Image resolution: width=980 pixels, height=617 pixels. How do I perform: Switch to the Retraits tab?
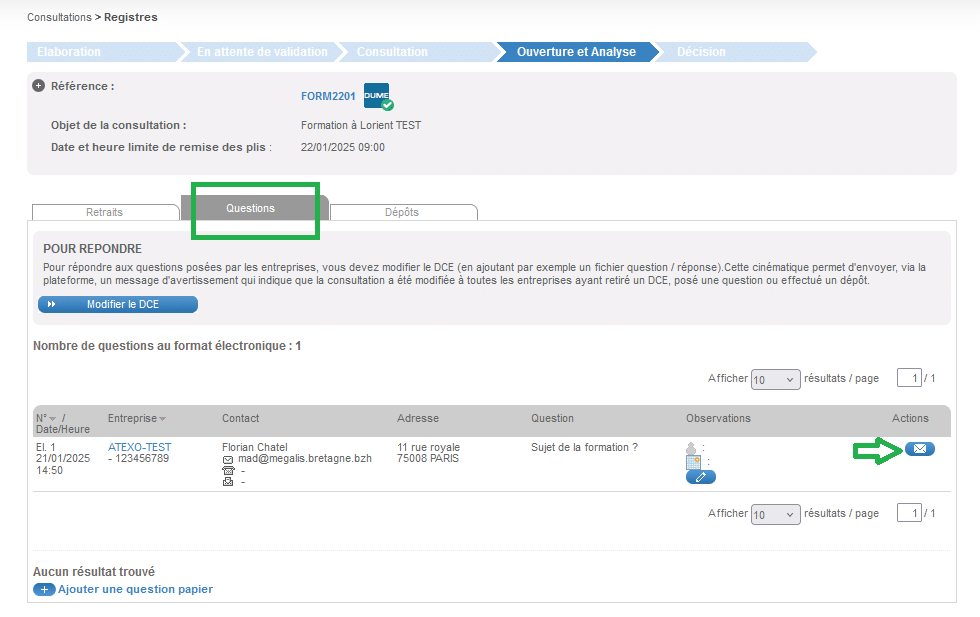coord(104,212)
